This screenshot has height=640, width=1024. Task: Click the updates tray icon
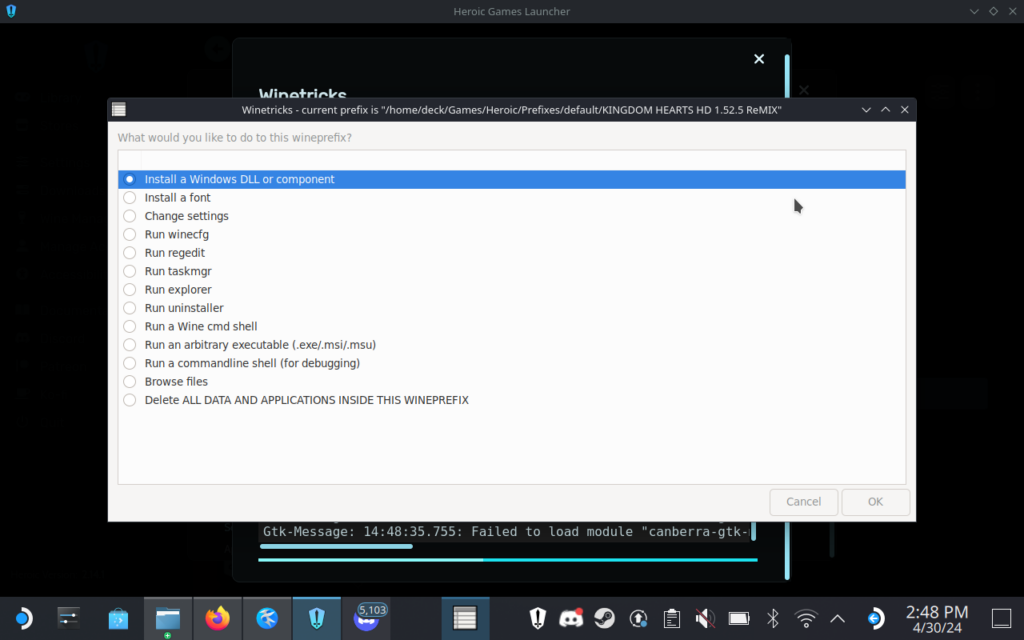(x=638, y=618)
